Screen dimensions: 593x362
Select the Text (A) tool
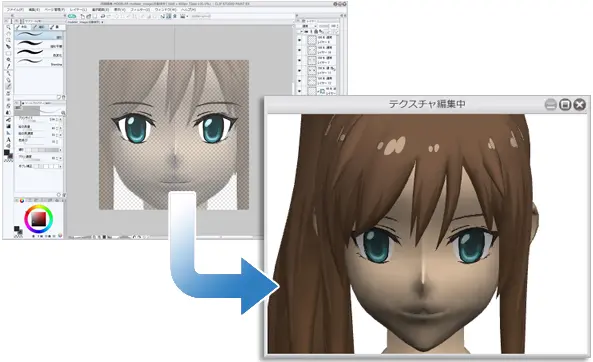[8, 140]
